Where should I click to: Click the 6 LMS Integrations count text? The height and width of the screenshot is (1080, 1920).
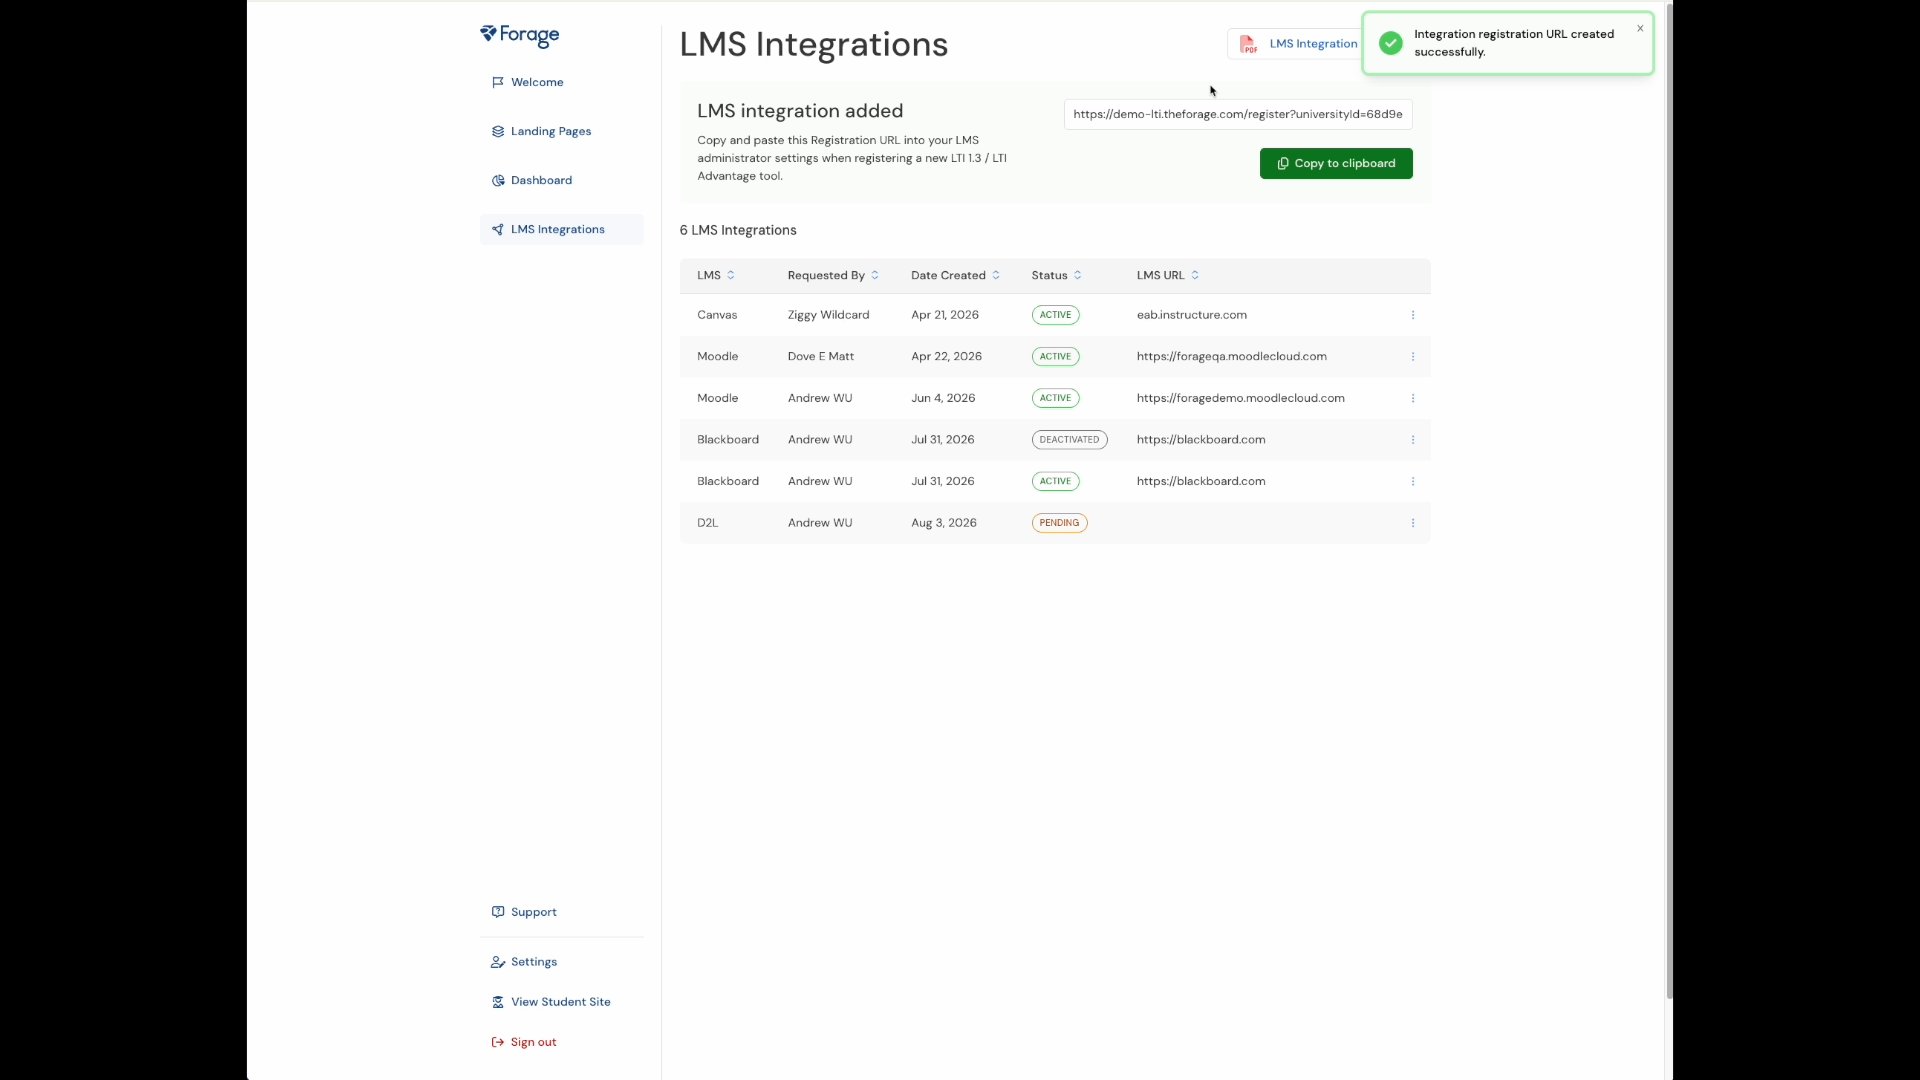(x=738, y=230)
